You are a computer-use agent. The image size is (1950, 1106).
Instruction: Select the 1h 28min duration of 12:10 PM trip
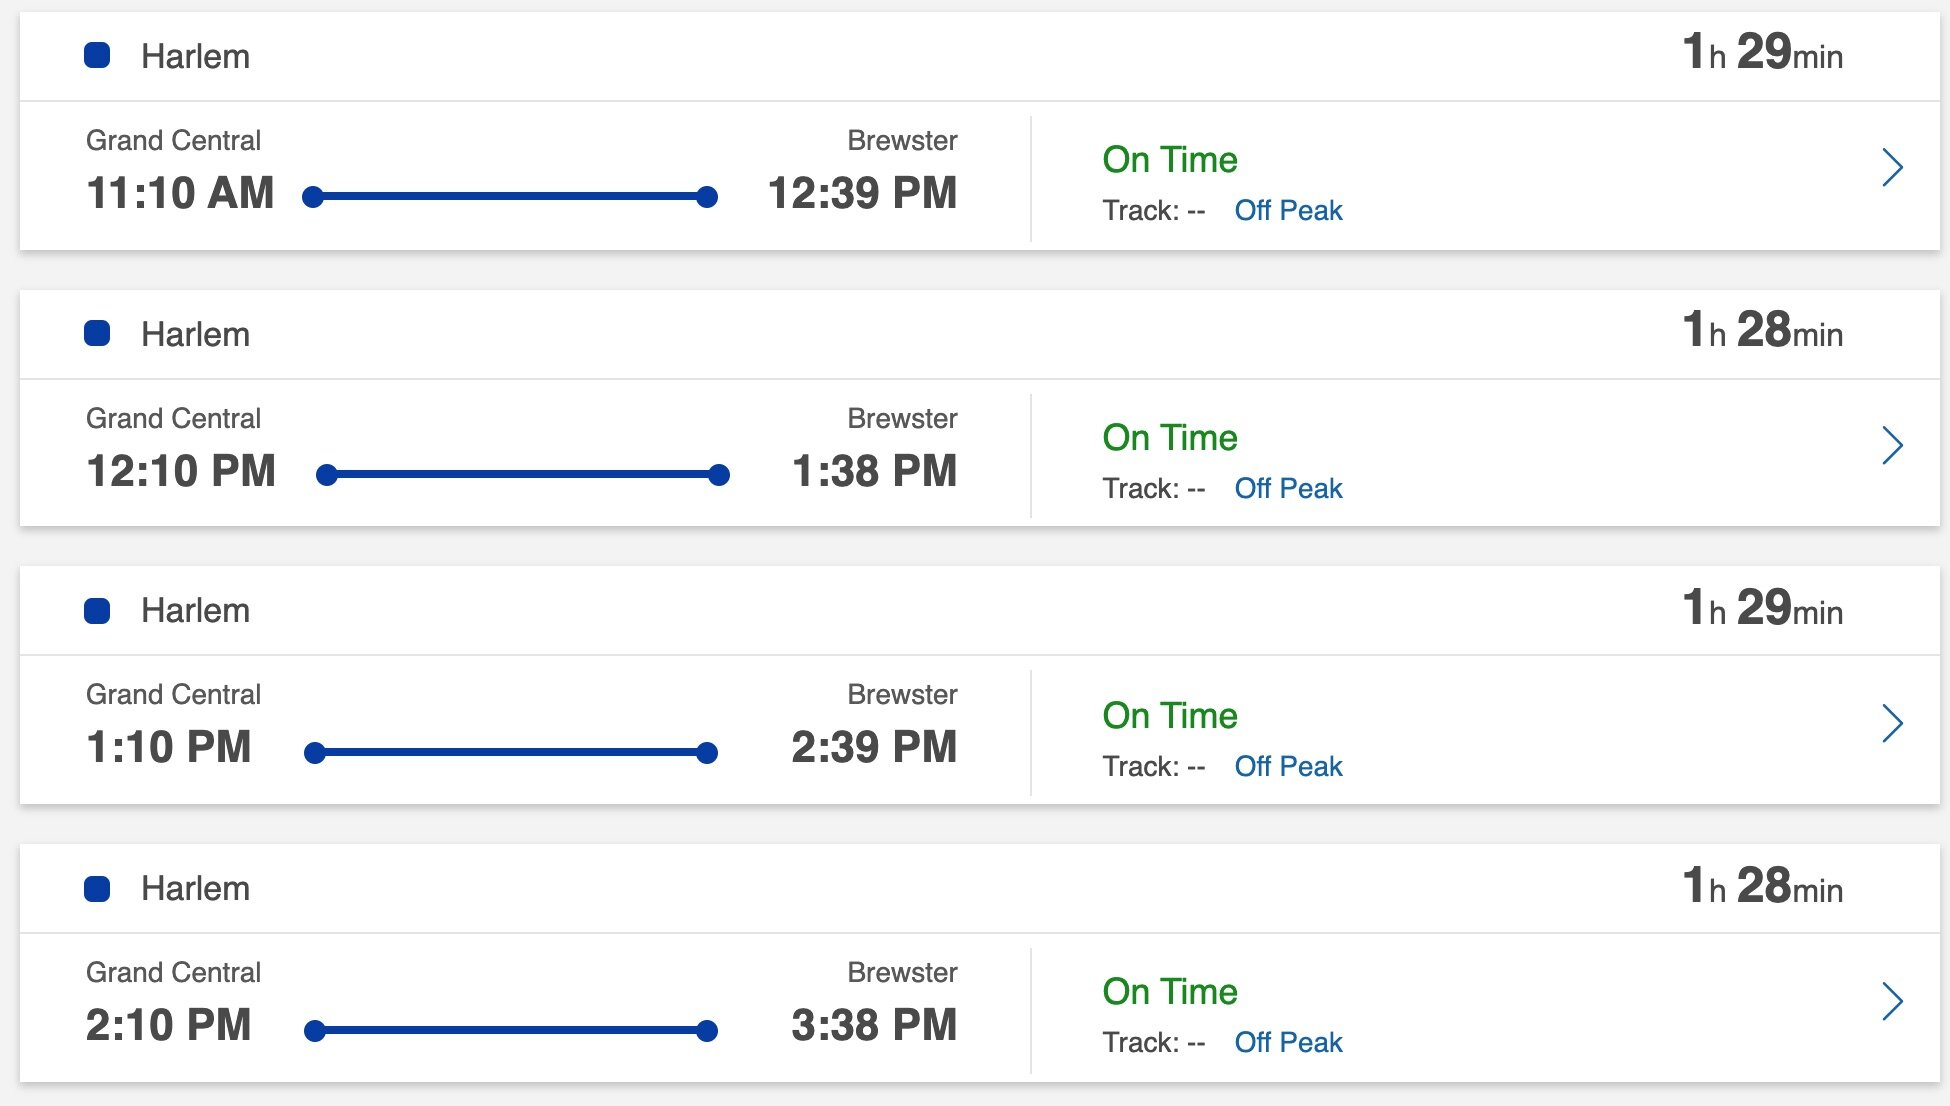[x=1762, y=330]
